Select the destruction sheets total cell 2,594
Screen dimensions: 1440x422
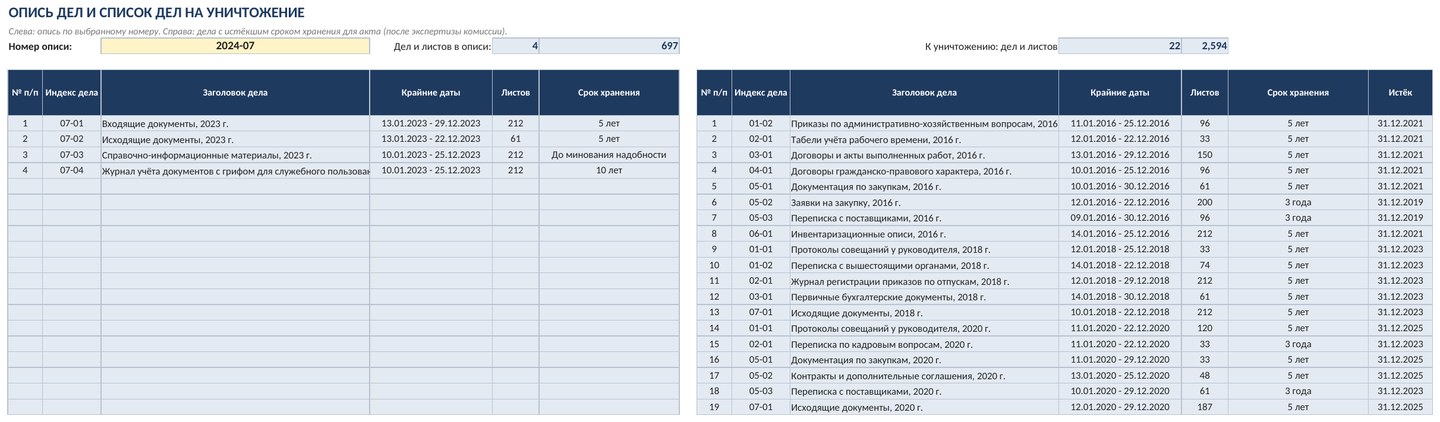tap(1205, 46)
